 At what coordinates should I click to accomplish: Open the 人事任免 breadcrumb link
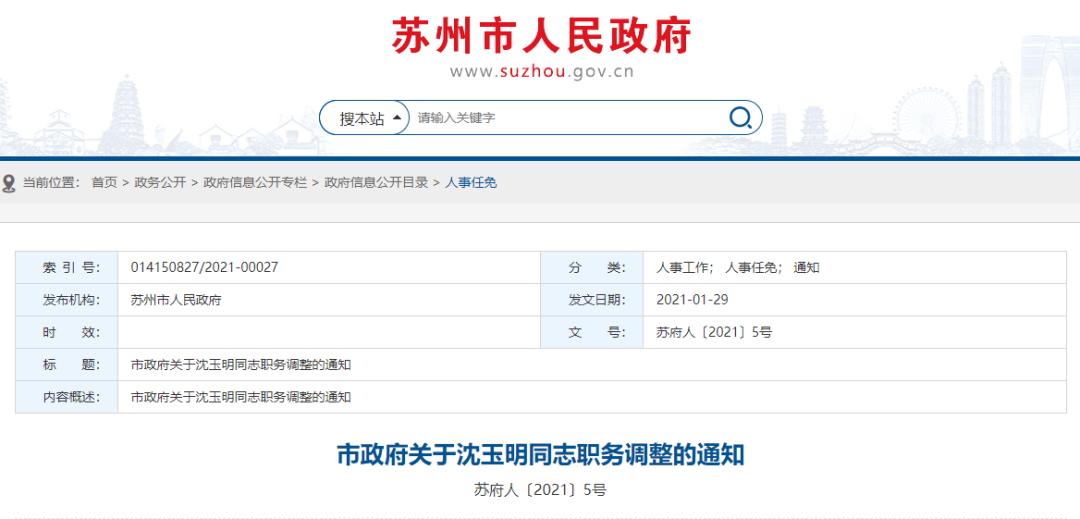pos(470,182)
